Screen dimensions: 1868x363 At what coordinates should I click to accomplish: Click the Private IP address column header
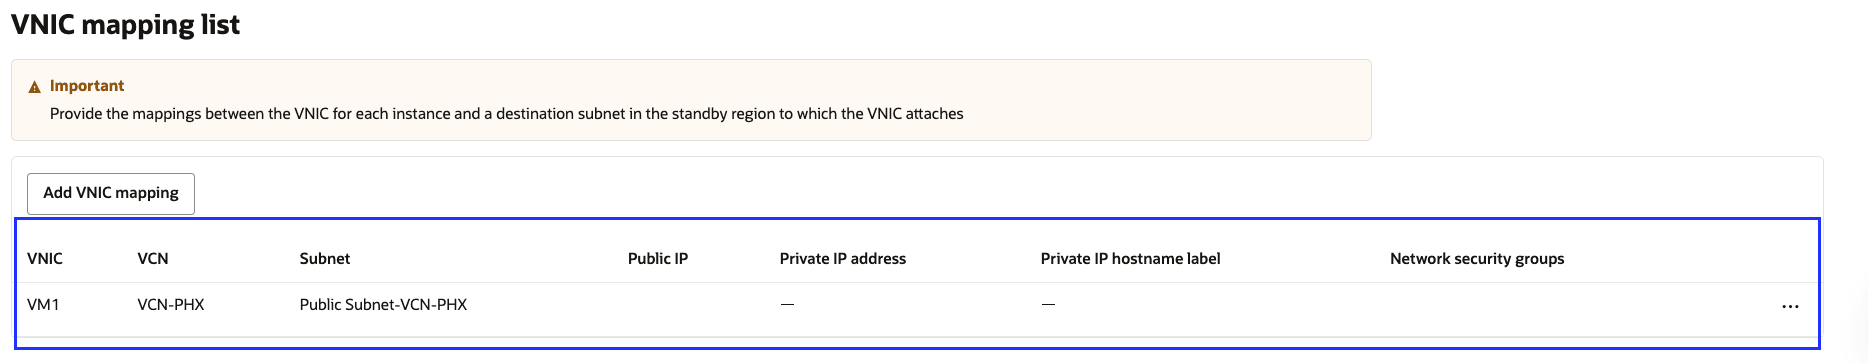pos(843,258)
